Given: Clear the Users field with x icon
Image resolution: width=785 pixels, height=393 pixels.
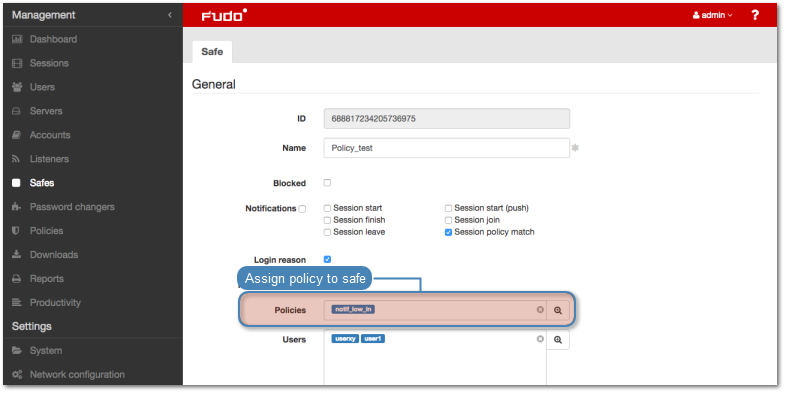Looking at the screenshot, I should (x=540, y=339).
